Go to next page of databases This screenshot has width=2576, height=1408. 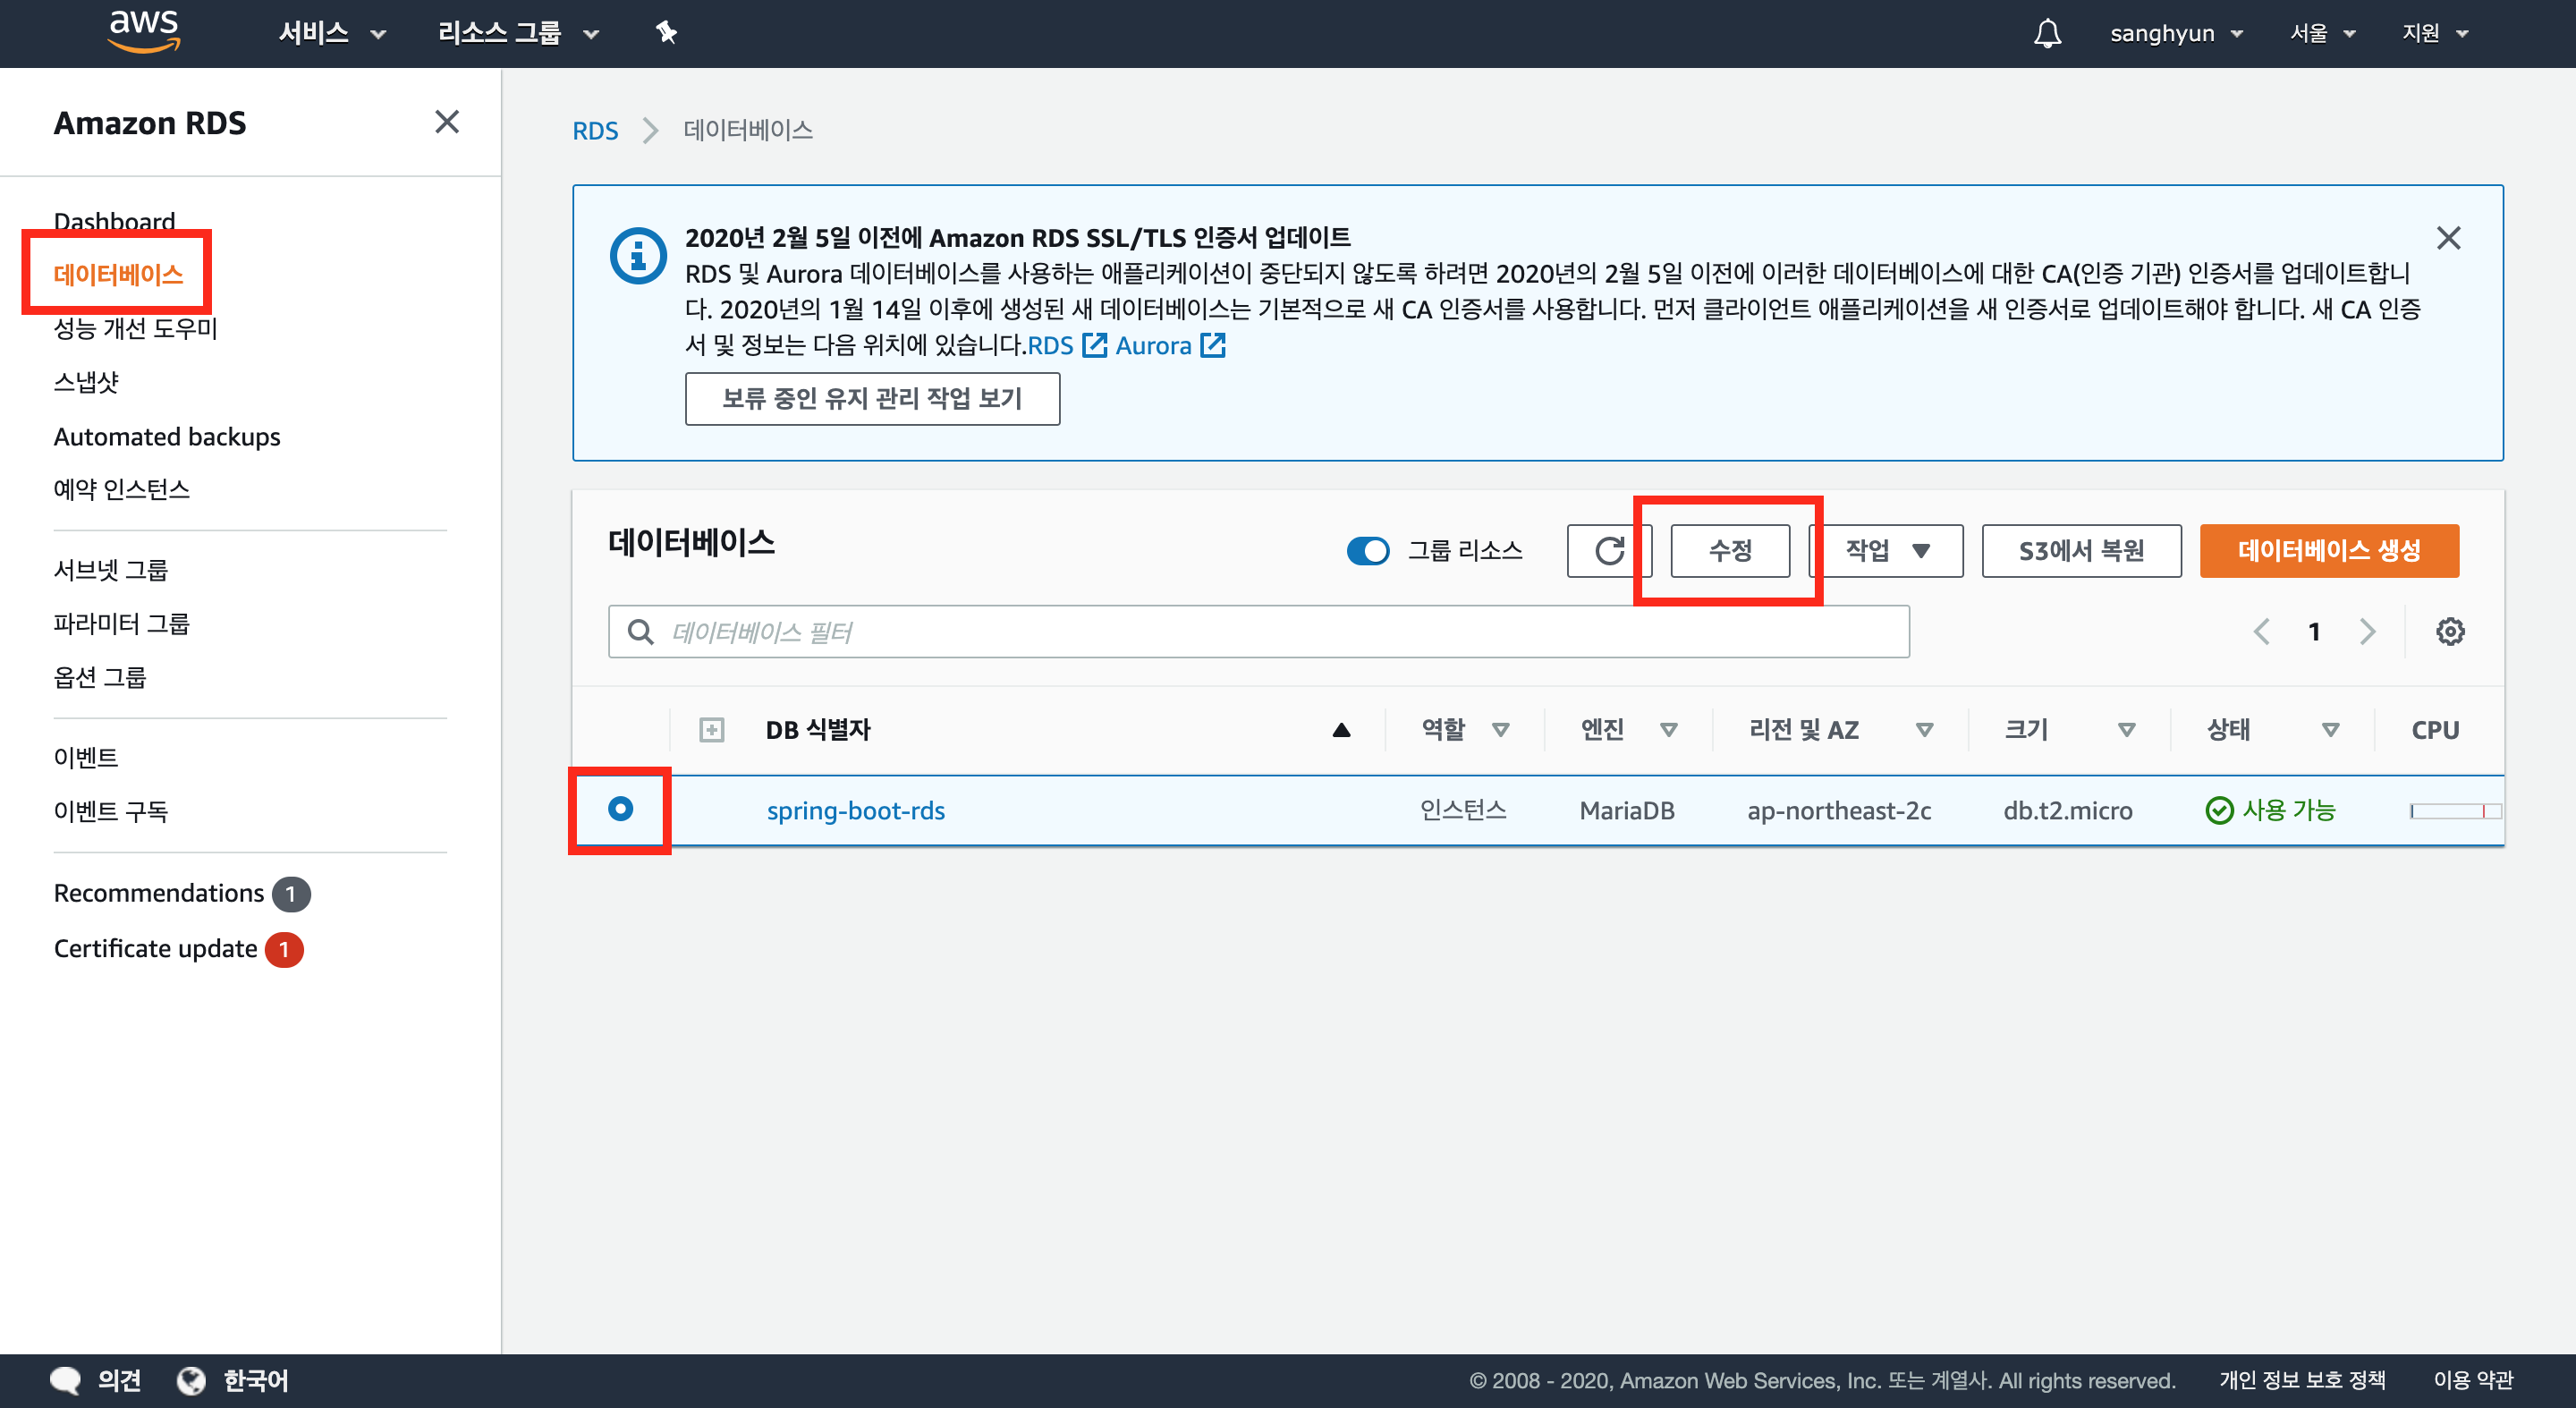(x=2366, y=631)
